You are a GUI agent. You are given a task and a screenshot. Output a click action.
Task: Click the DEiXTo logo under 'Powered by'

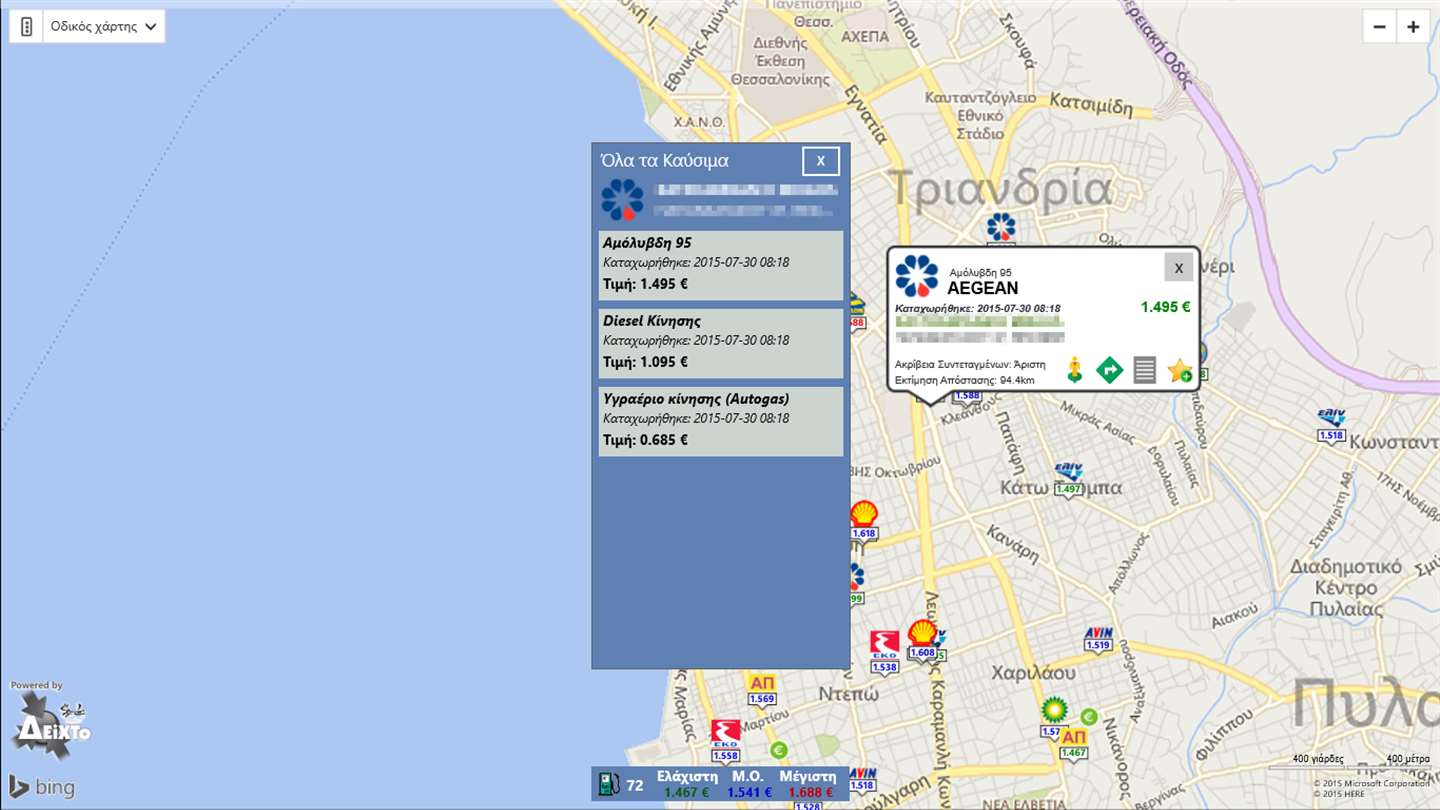coord(50,726)
